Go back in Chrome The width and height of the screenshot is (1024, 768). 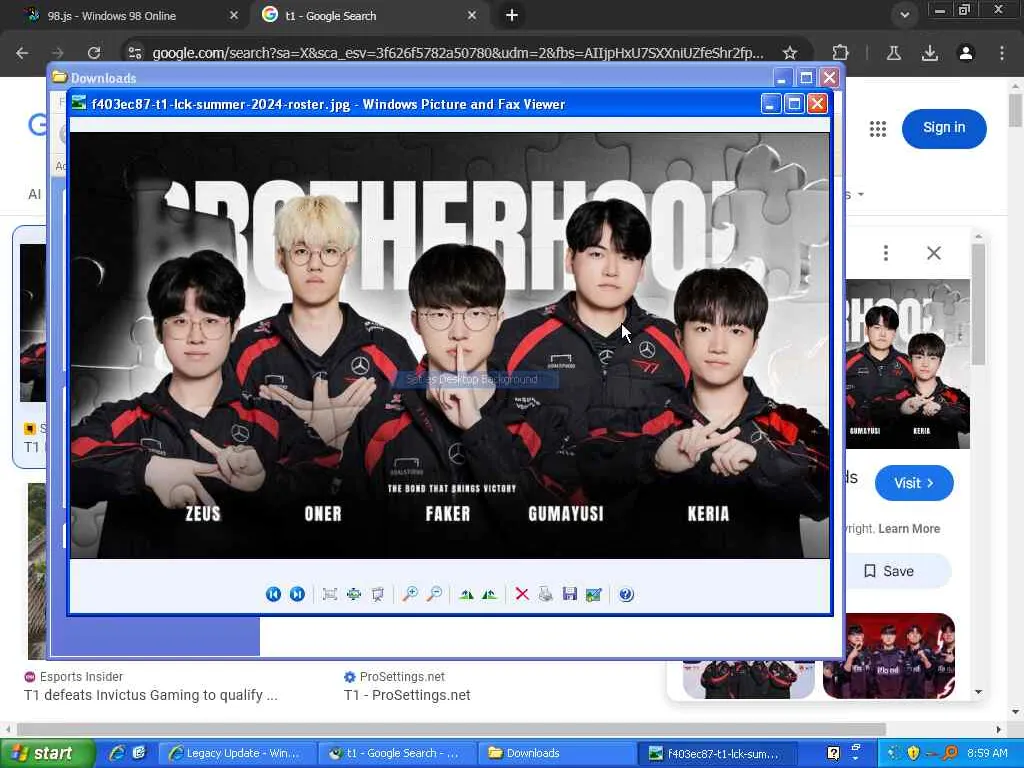click(x=22, y=53)
